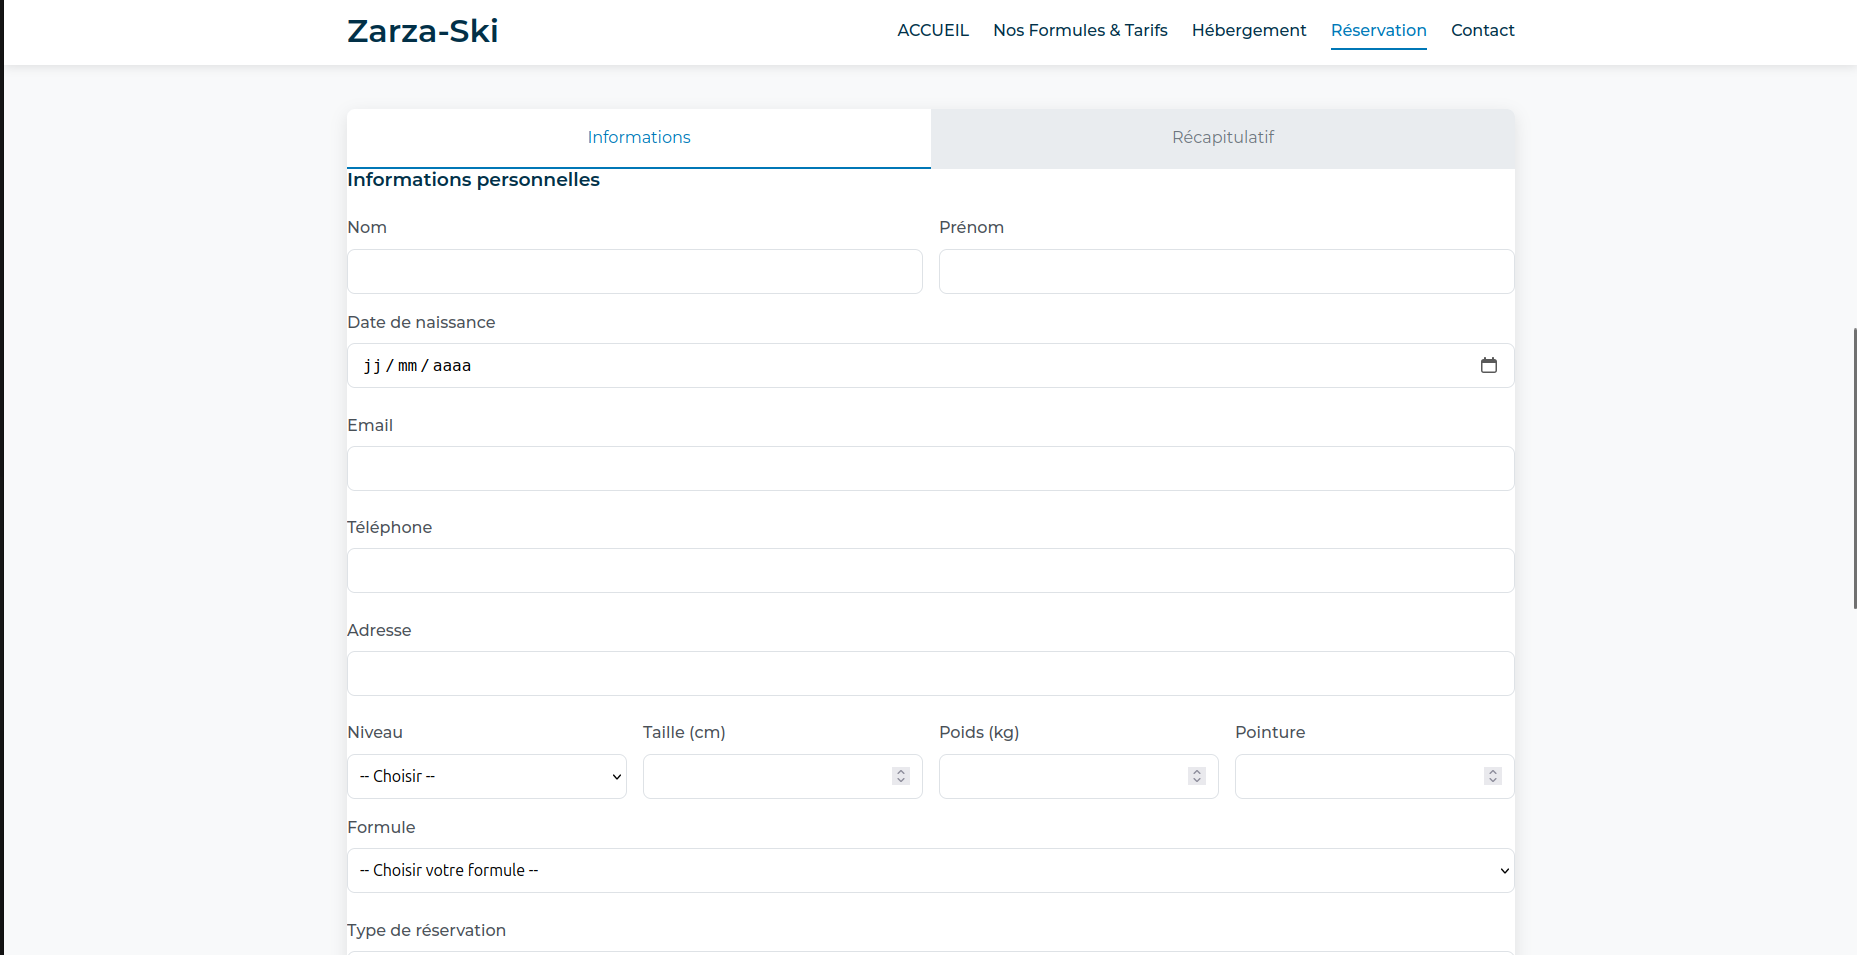Open the Contact page
This screenshot has height=955, width=1857.
[x=1482, y=31]
